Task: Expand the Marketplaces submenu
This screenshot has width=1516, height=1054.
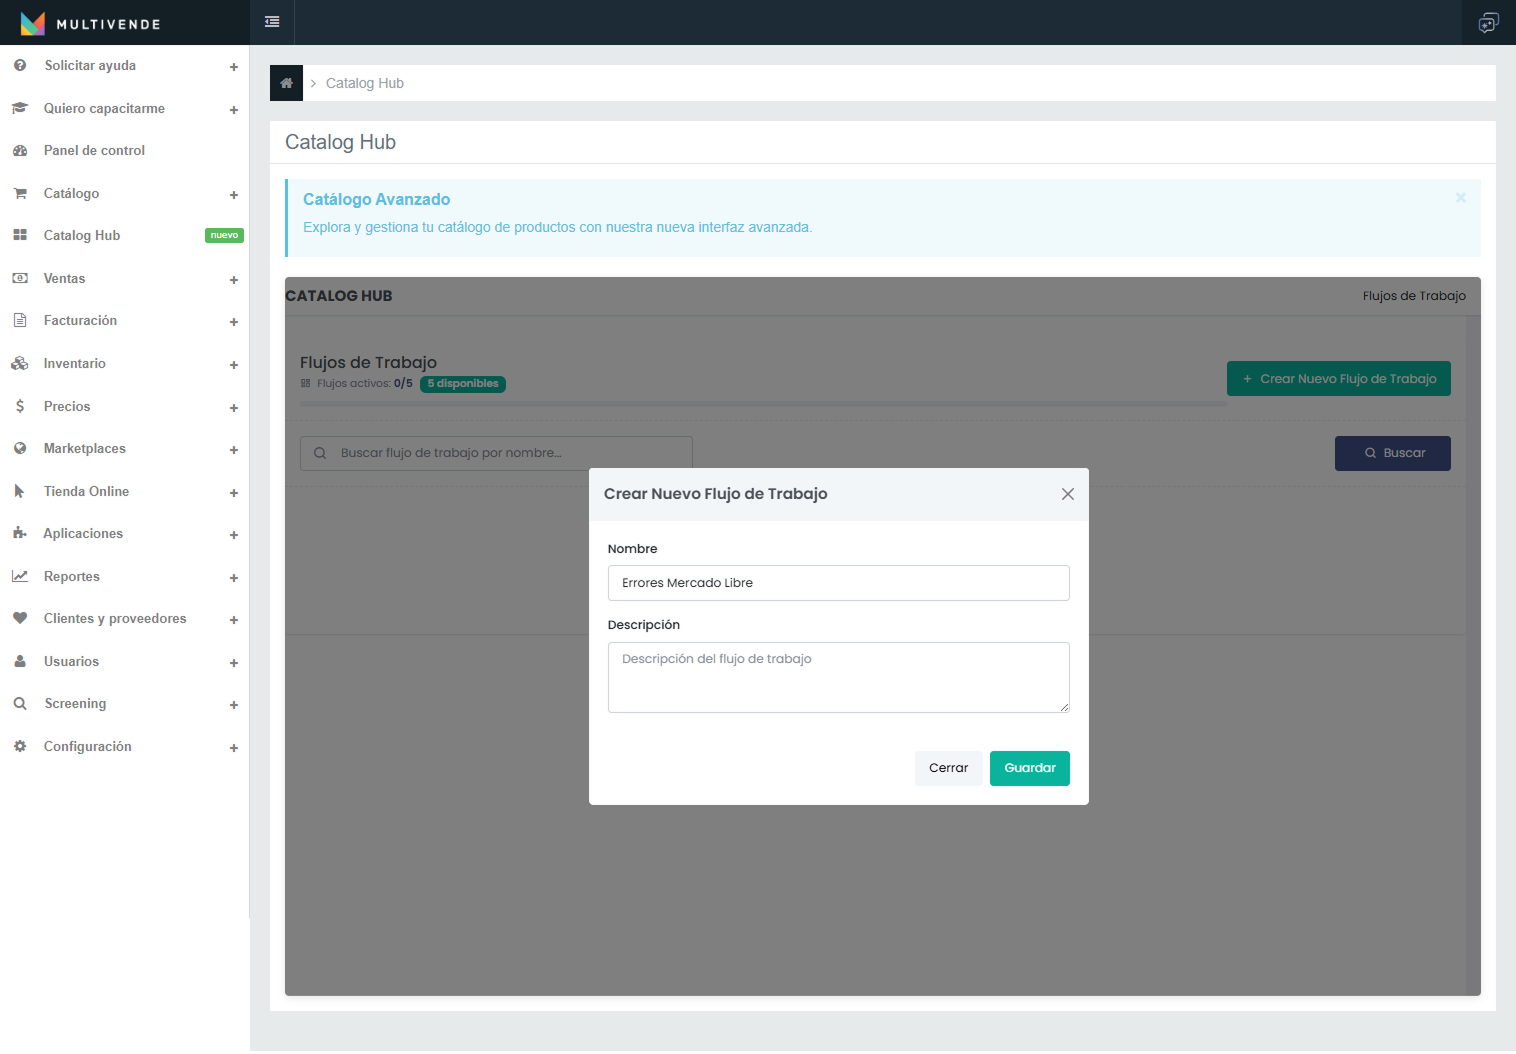Action: point(233,450)
